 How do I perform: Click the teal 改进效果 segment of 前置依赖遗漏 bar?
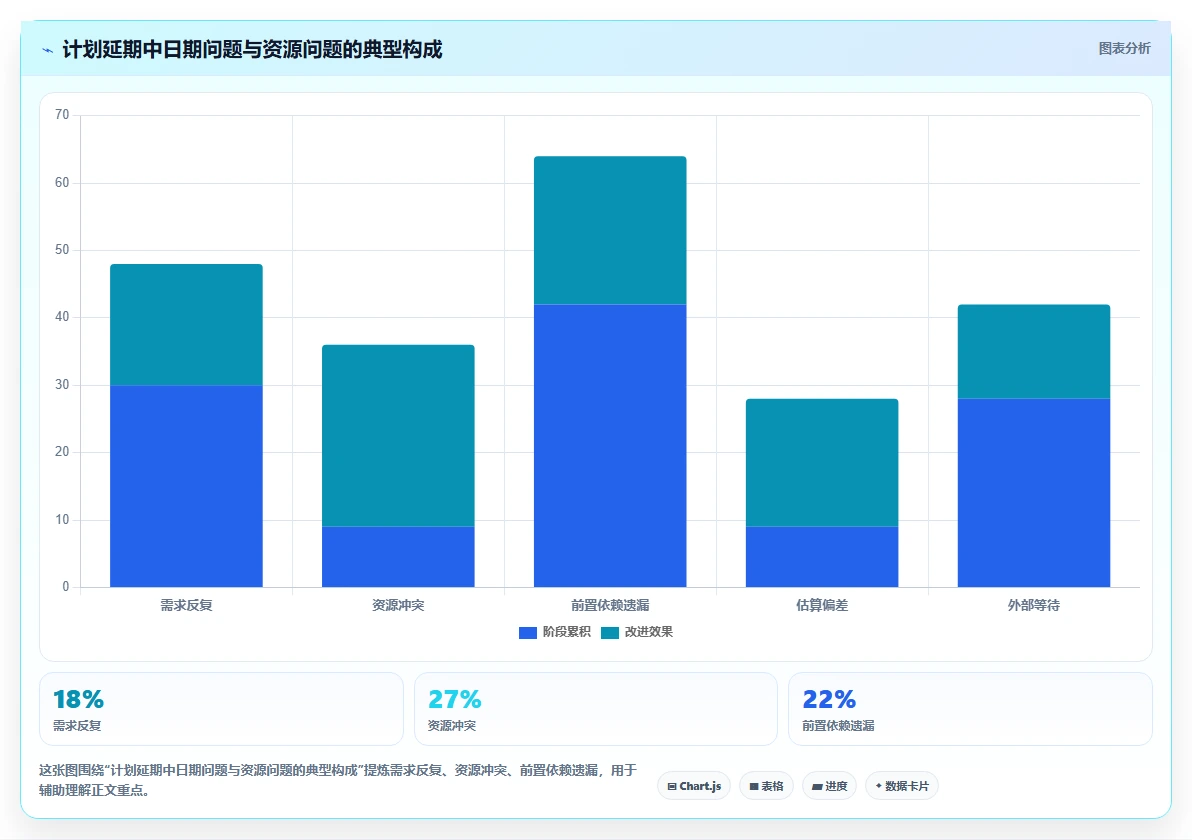click(610, 230)
